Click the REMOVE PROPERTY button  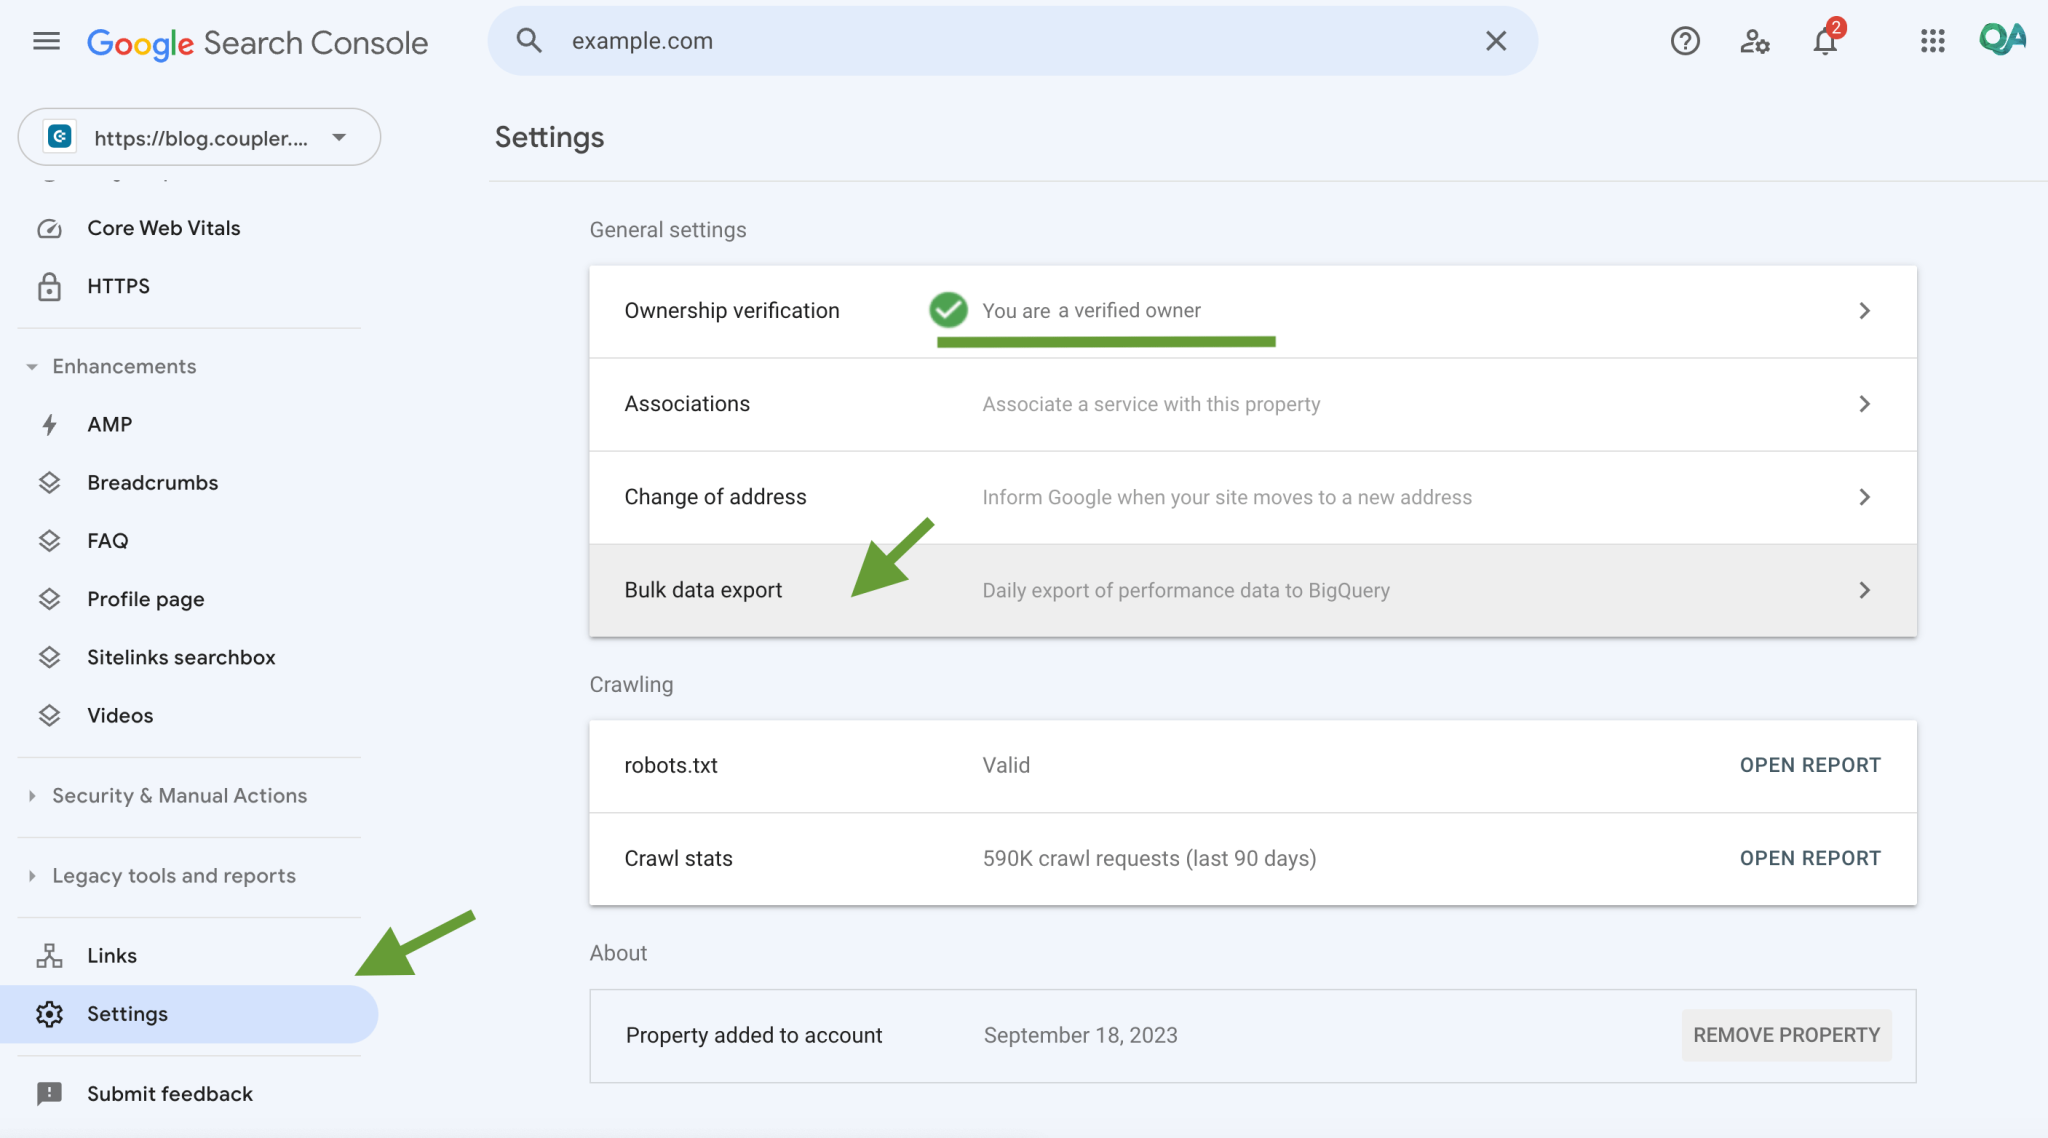click(x=1786, y=1035)
